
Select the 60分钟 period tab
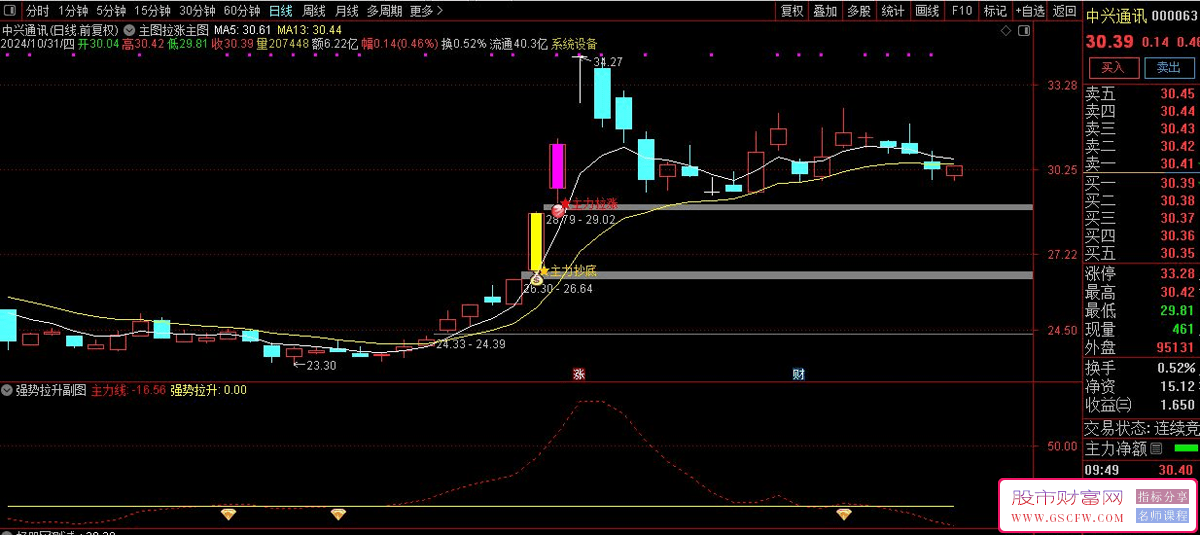(x=242, y=11)
